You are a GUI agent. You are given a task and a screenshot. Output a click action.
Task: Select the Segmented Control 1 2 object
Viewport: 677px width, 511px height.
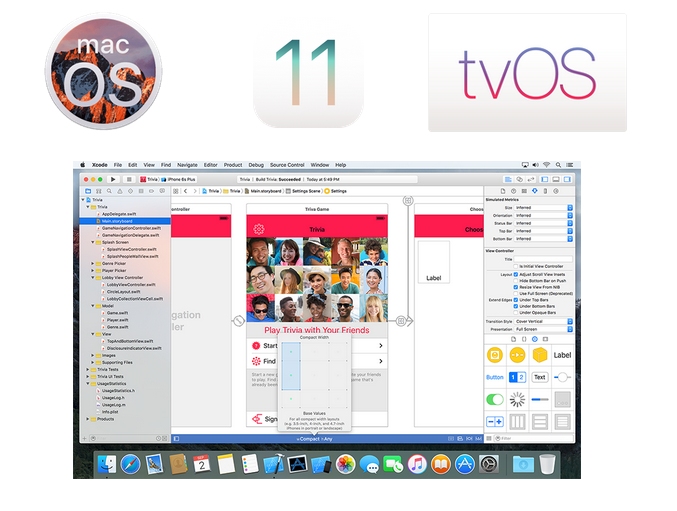[x=517, y=377]
